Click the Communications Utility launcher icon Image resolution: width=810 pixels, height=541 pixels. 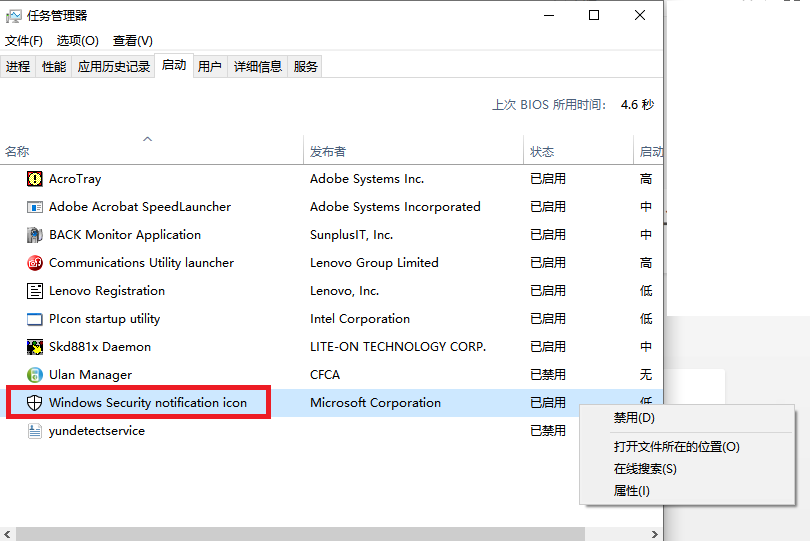tap(35, 263)
